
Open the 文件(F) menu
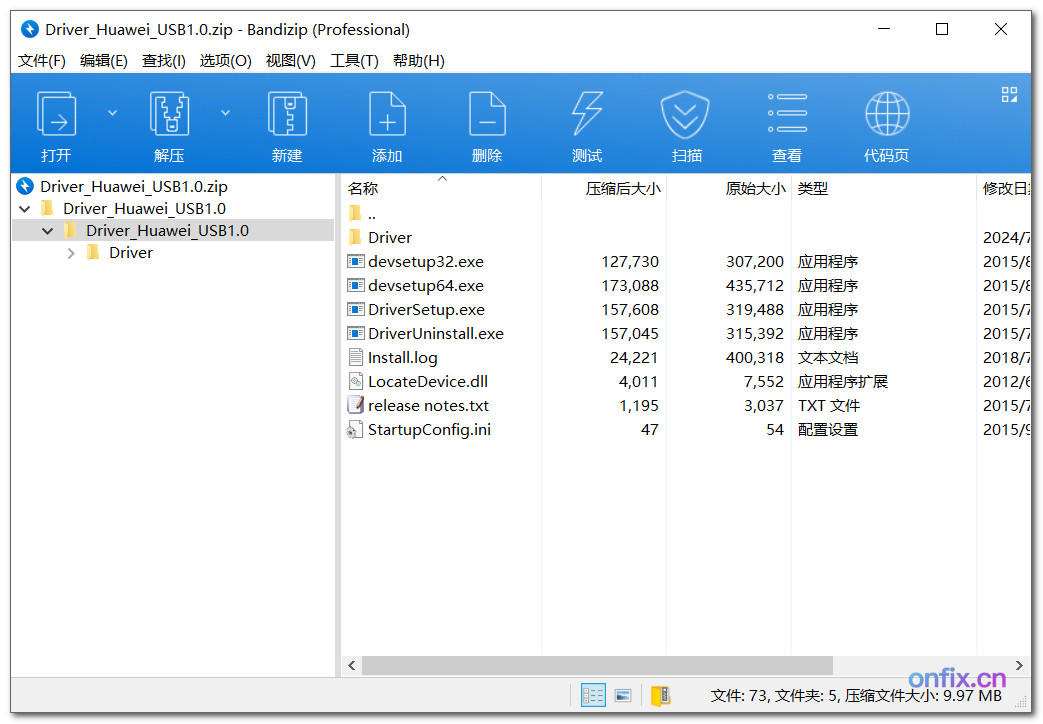tap(40, 60)
